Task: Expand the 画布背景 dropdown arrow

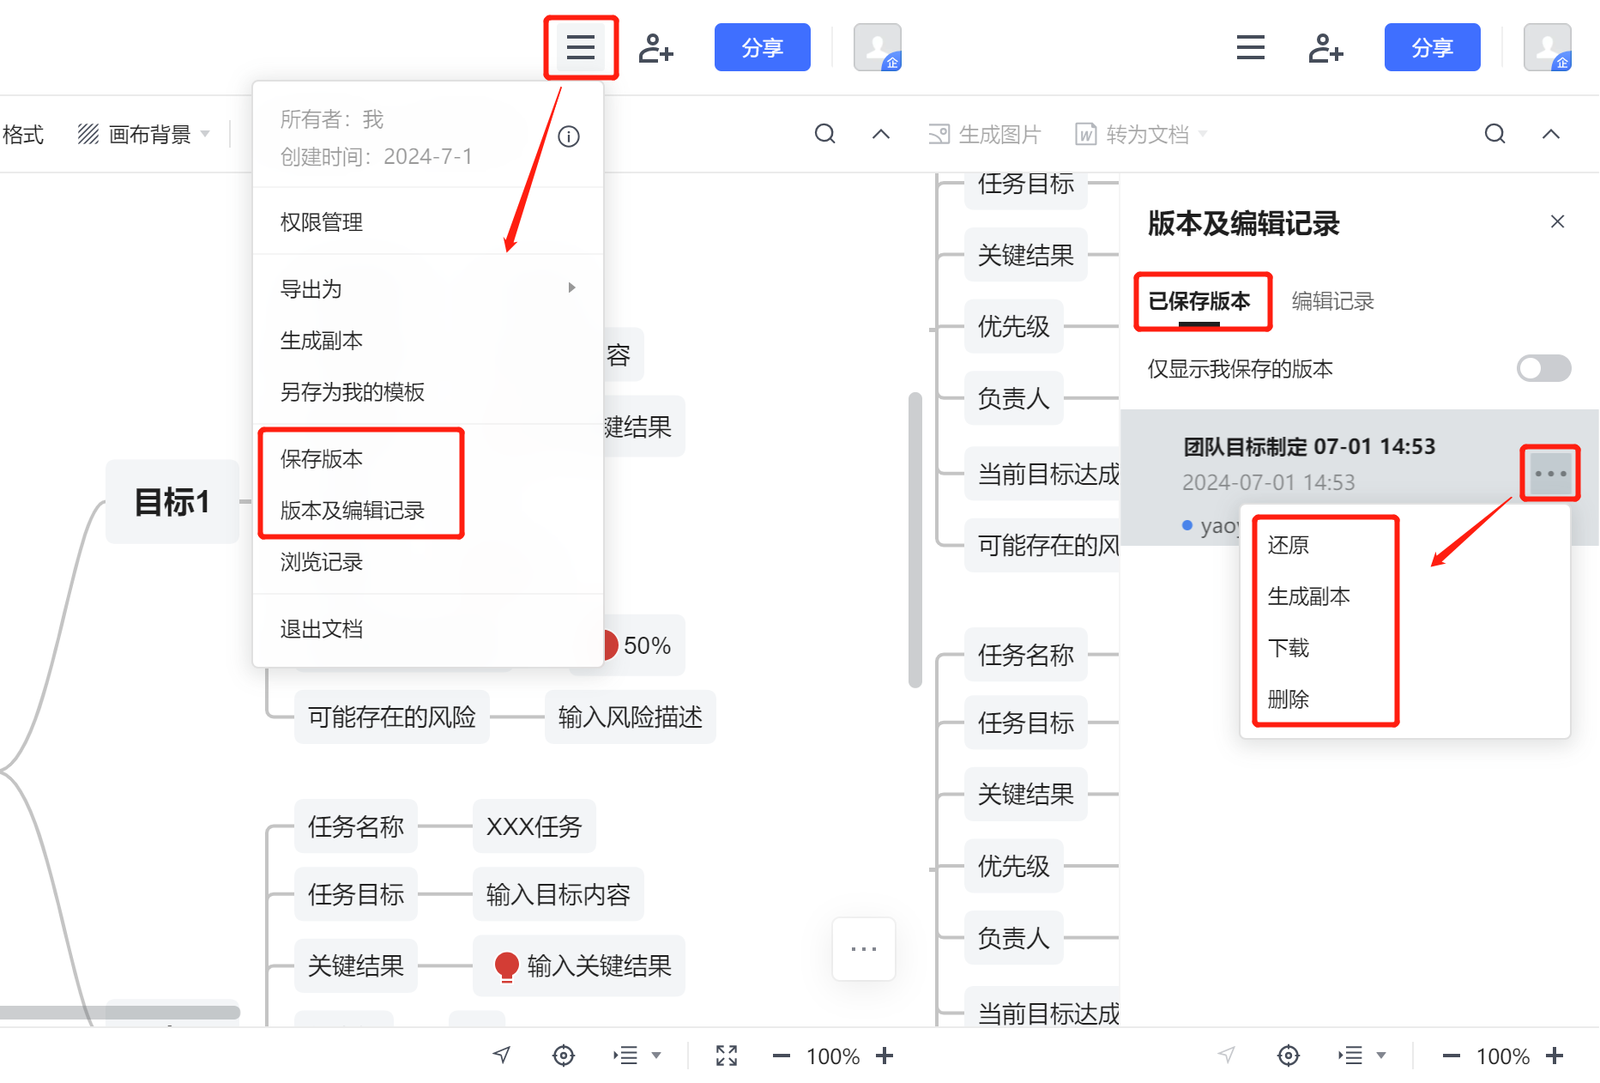Action: pos(205,134)
